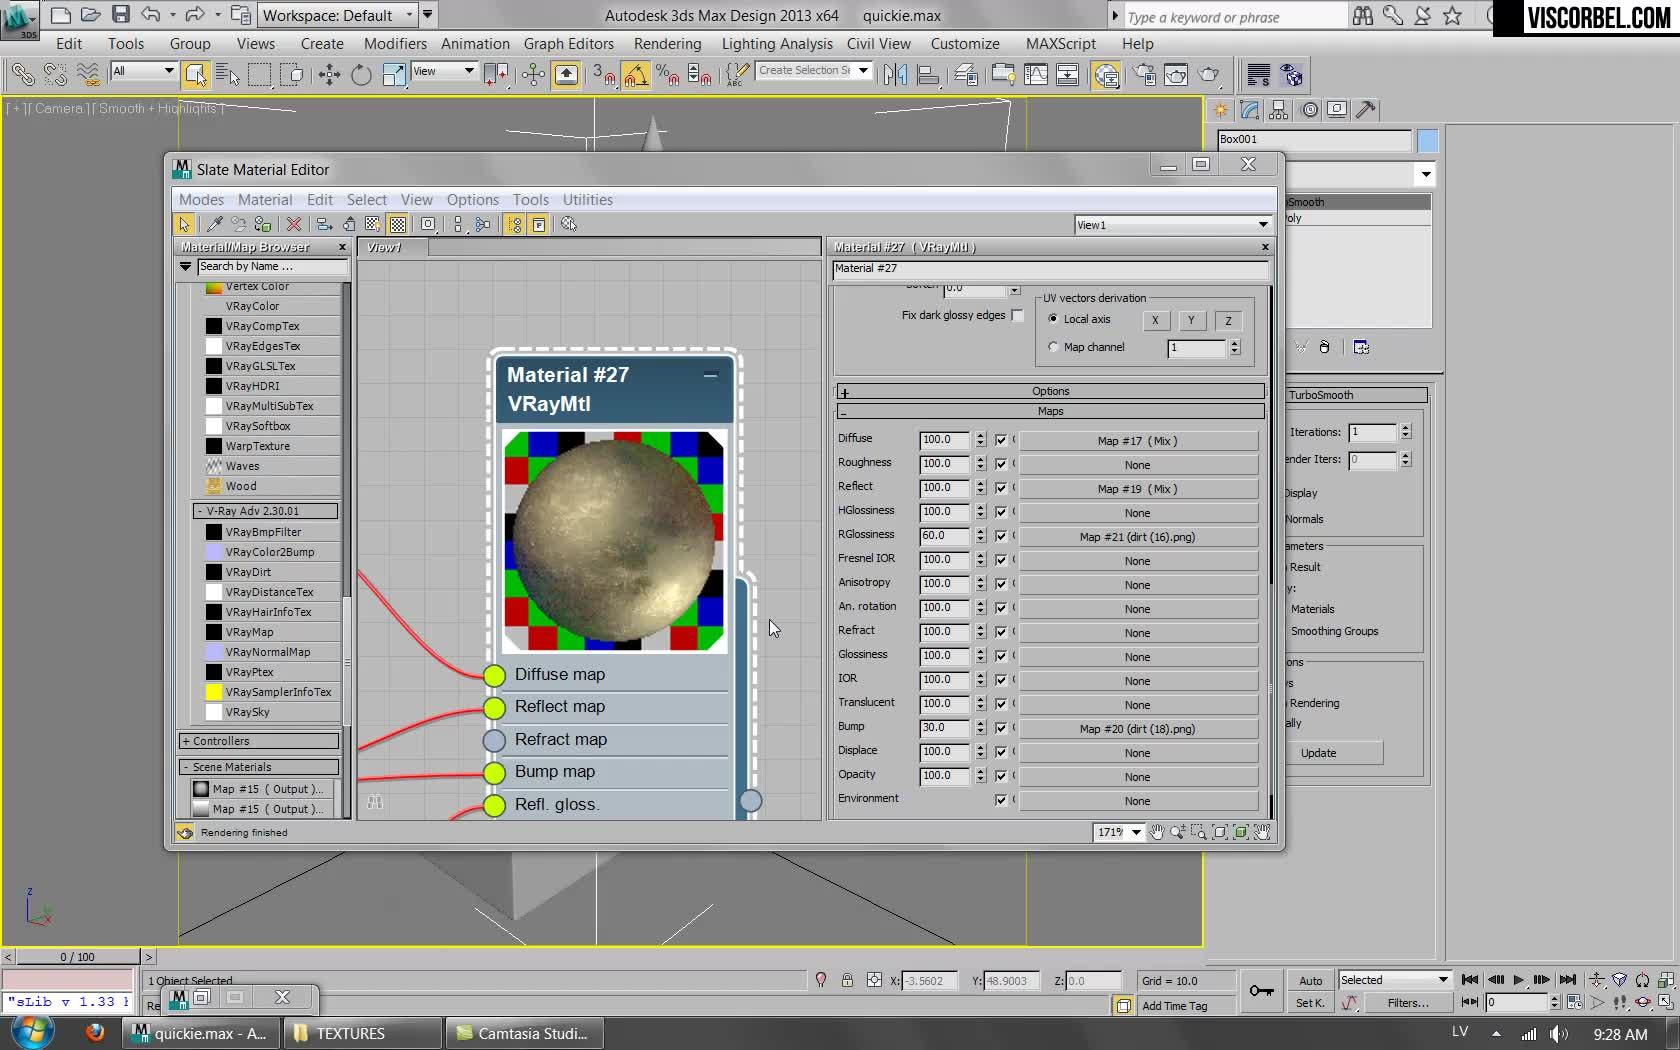Screen dimensions: 1680x1050
Task: Collapse V-Ray Adv 2.30.01 group
Action: click(x=265, y=511)
